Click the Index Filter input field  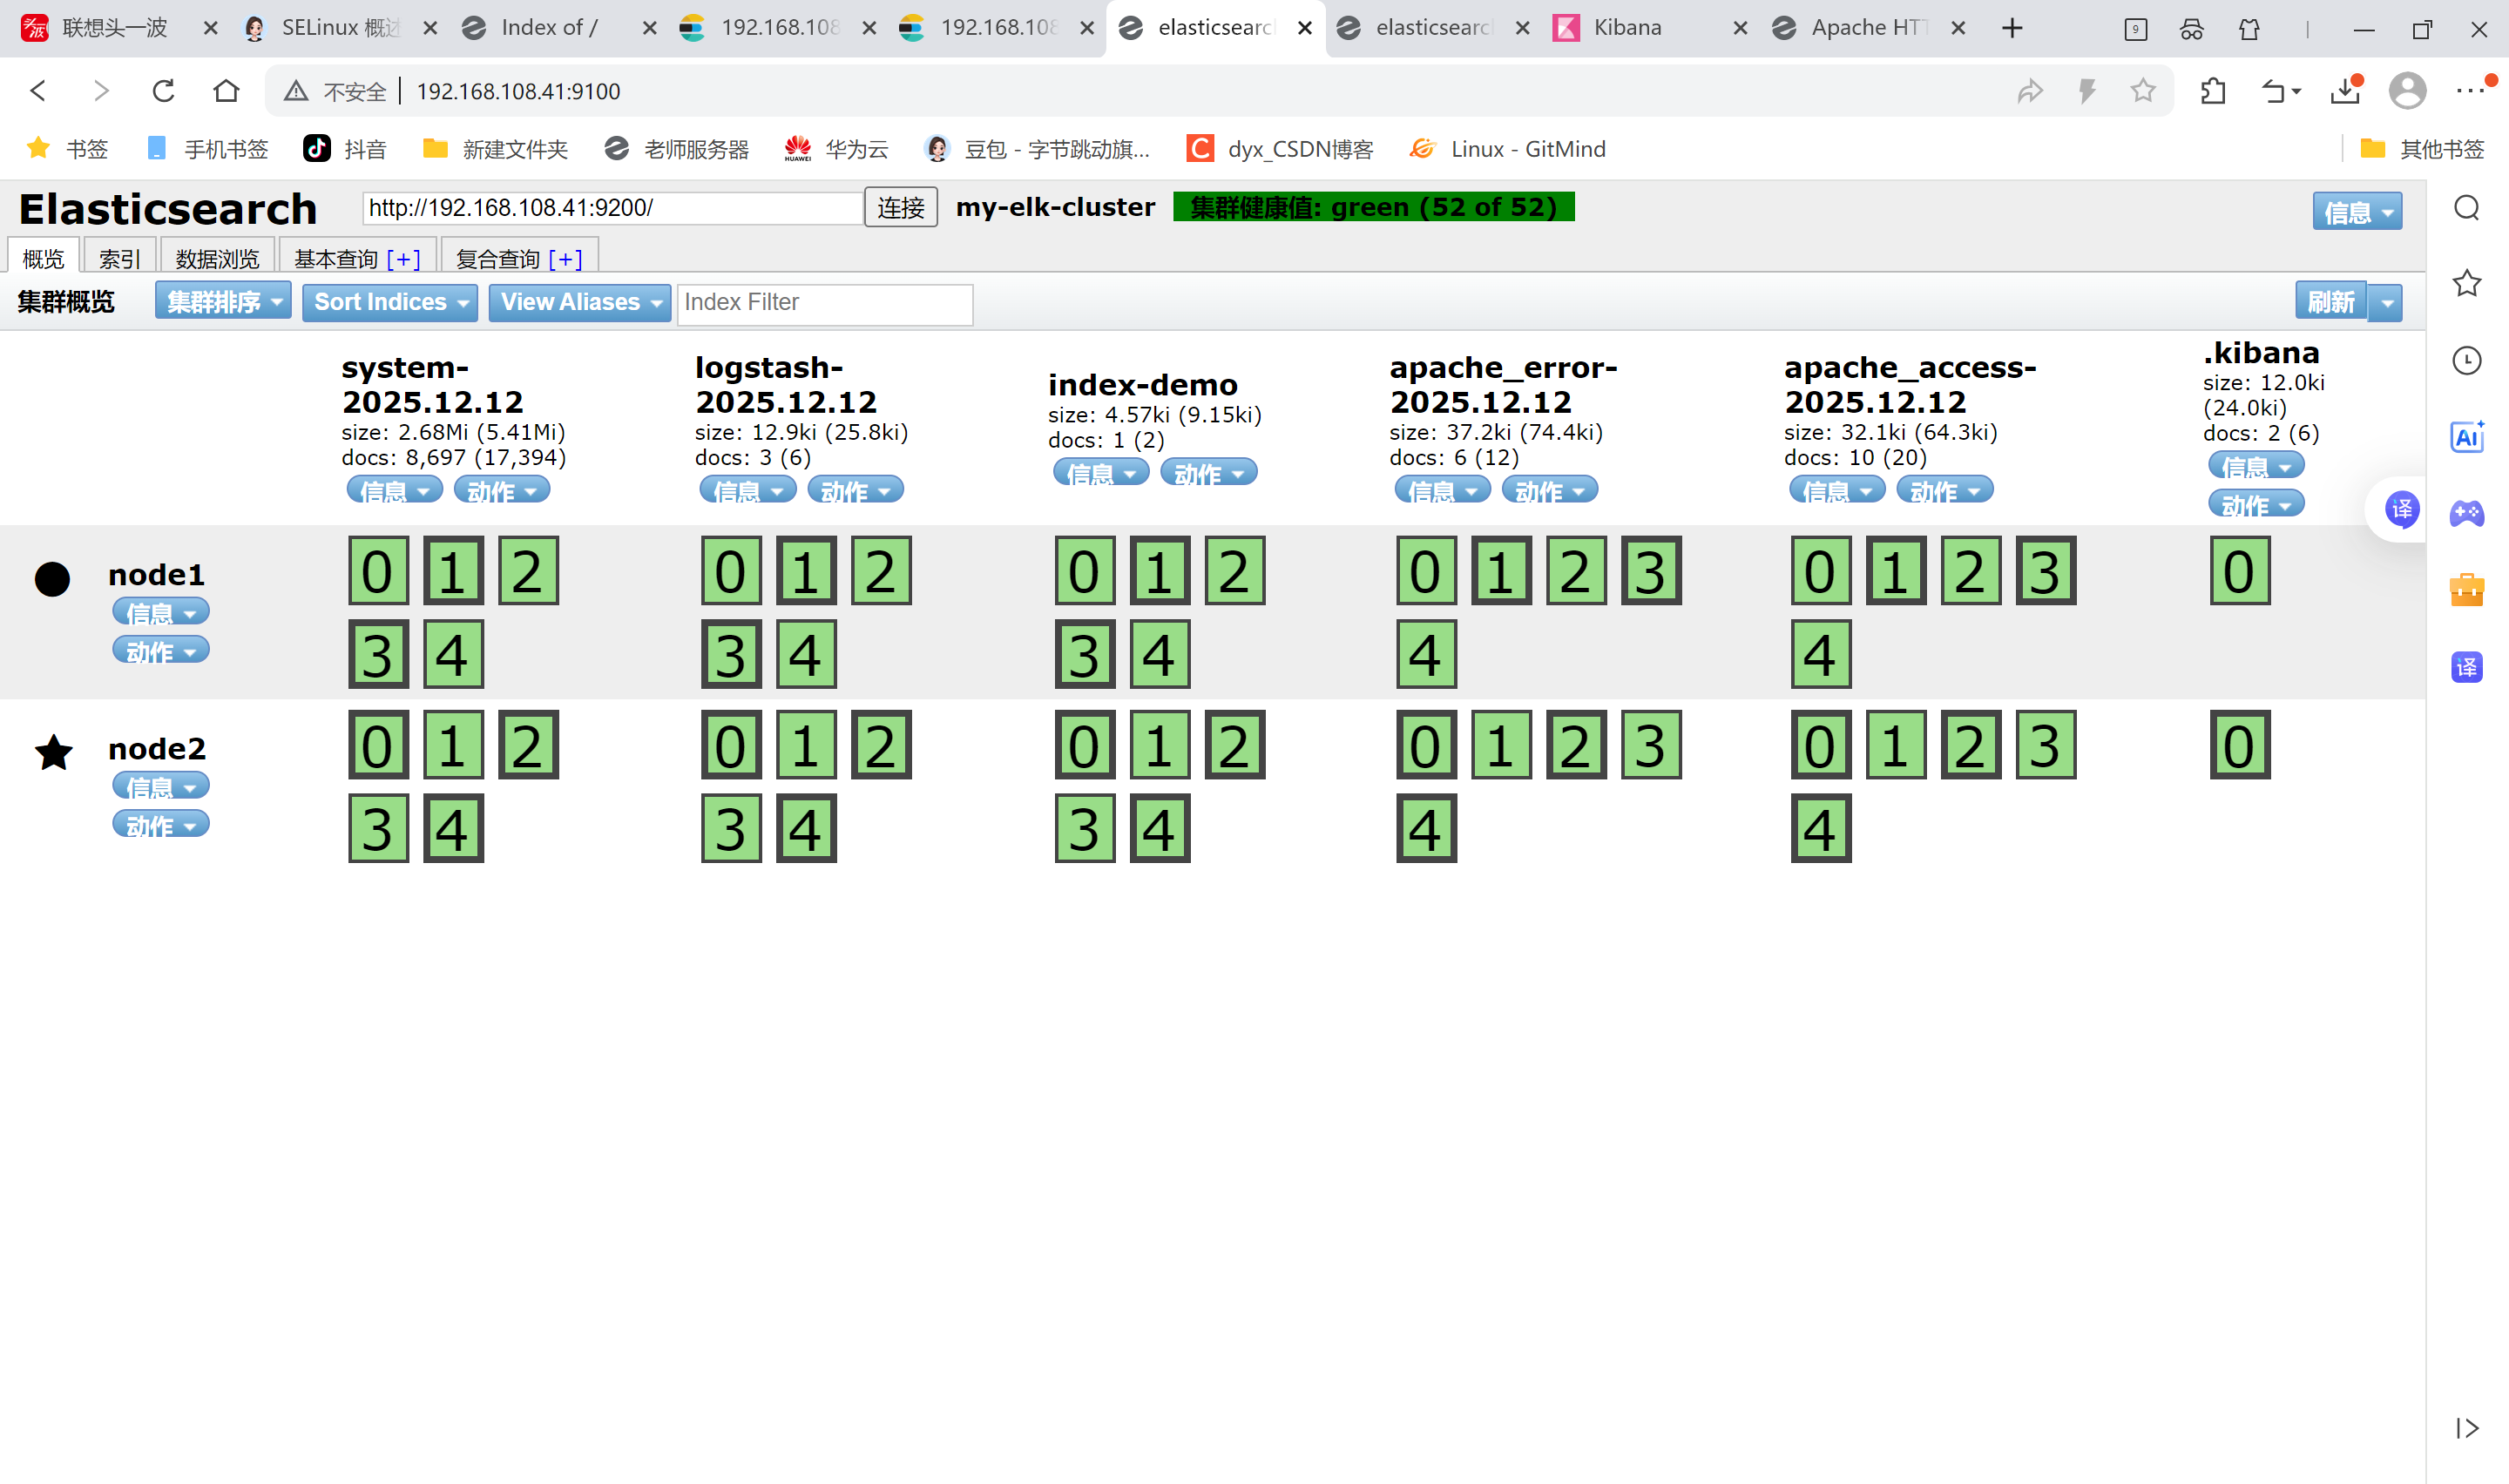click(x=824, y=303)
